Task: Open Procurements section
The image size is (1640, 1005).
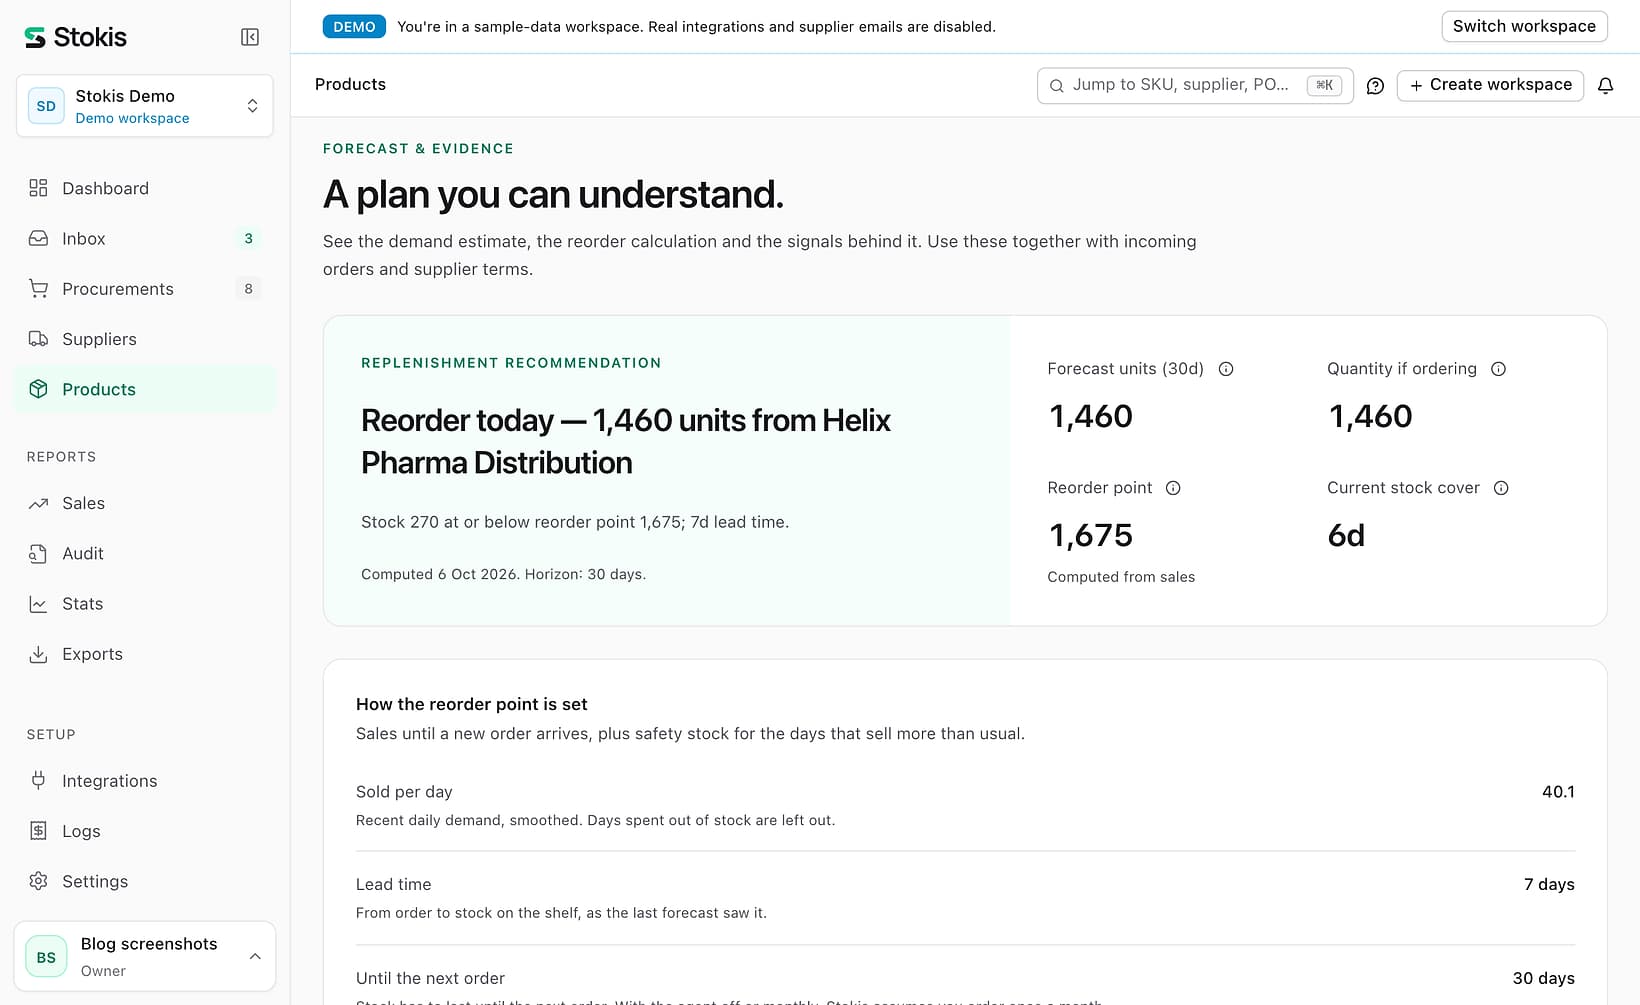Action: click(x=145, y=289)
